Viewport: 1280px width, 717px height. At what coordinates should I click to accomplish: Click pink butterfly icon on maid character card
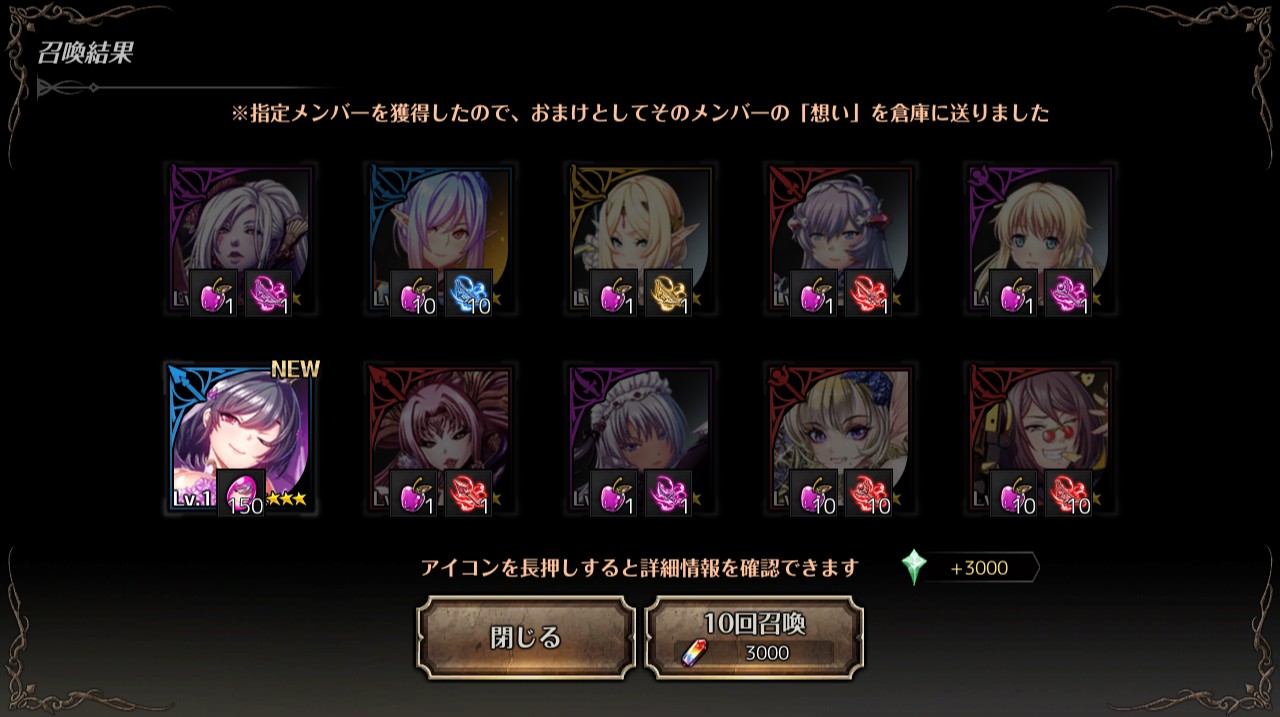coord(668,493)
